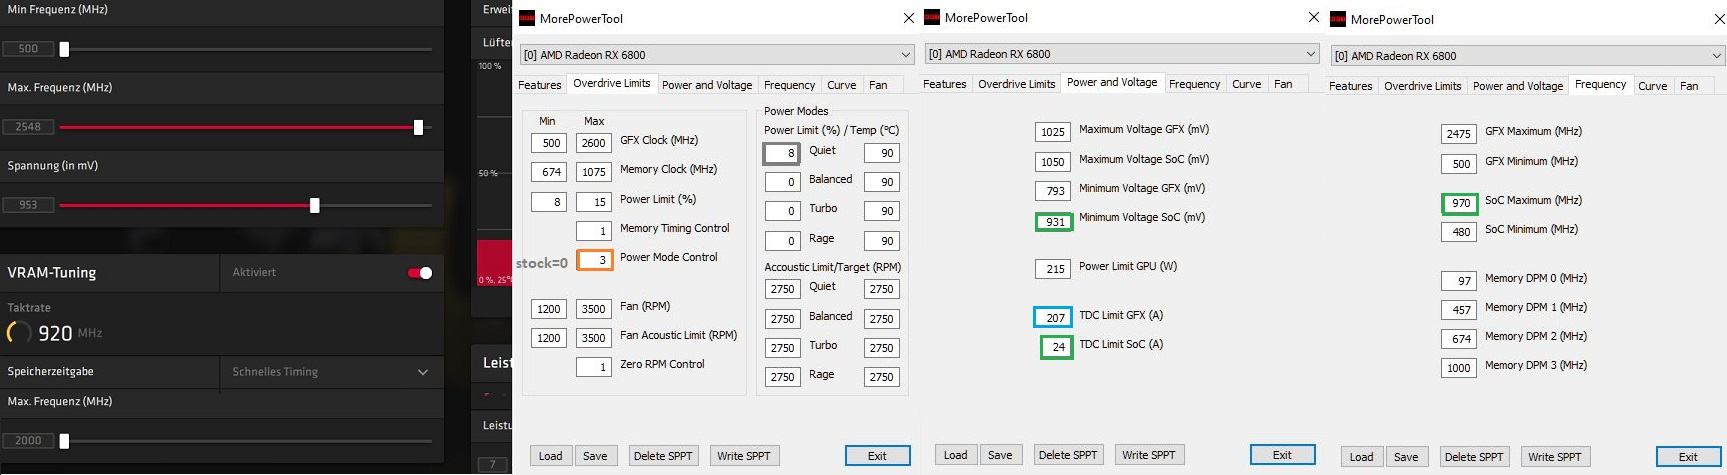Click Save button in Frequency window

[x=1406, y=457]
